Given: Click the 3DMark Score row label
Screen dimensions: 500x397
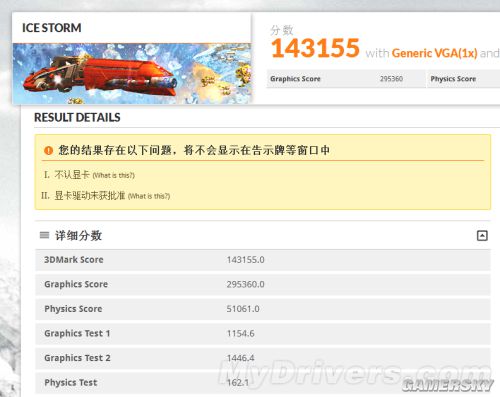Looking at the screenshot, I should [x=74, y=260].
